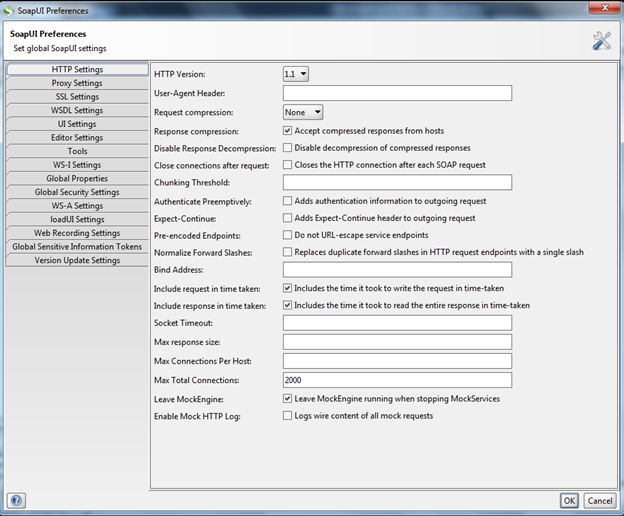Click the User-Agent Header text field
Viewport: 624px width, 516px height.
coord(397,93)
